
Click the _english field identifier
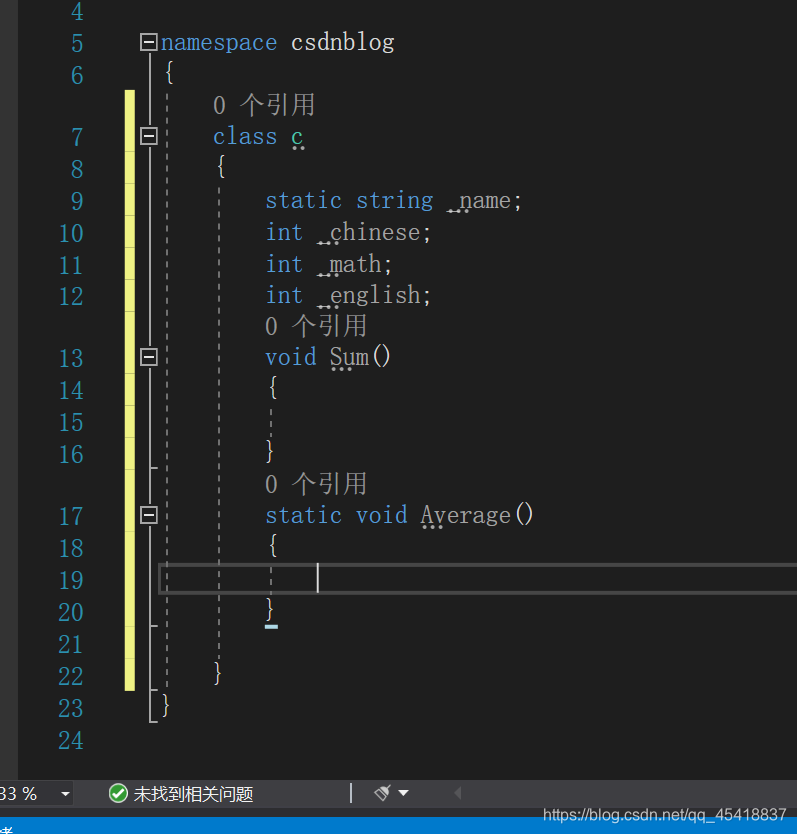tap(368, 295)
